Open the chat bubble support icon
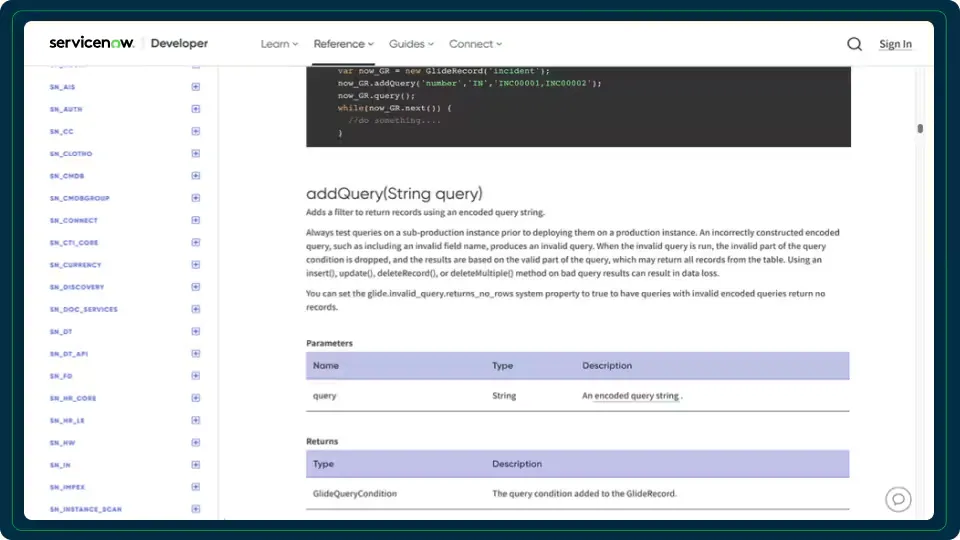The image size is (960, 540). click(898, 500)
